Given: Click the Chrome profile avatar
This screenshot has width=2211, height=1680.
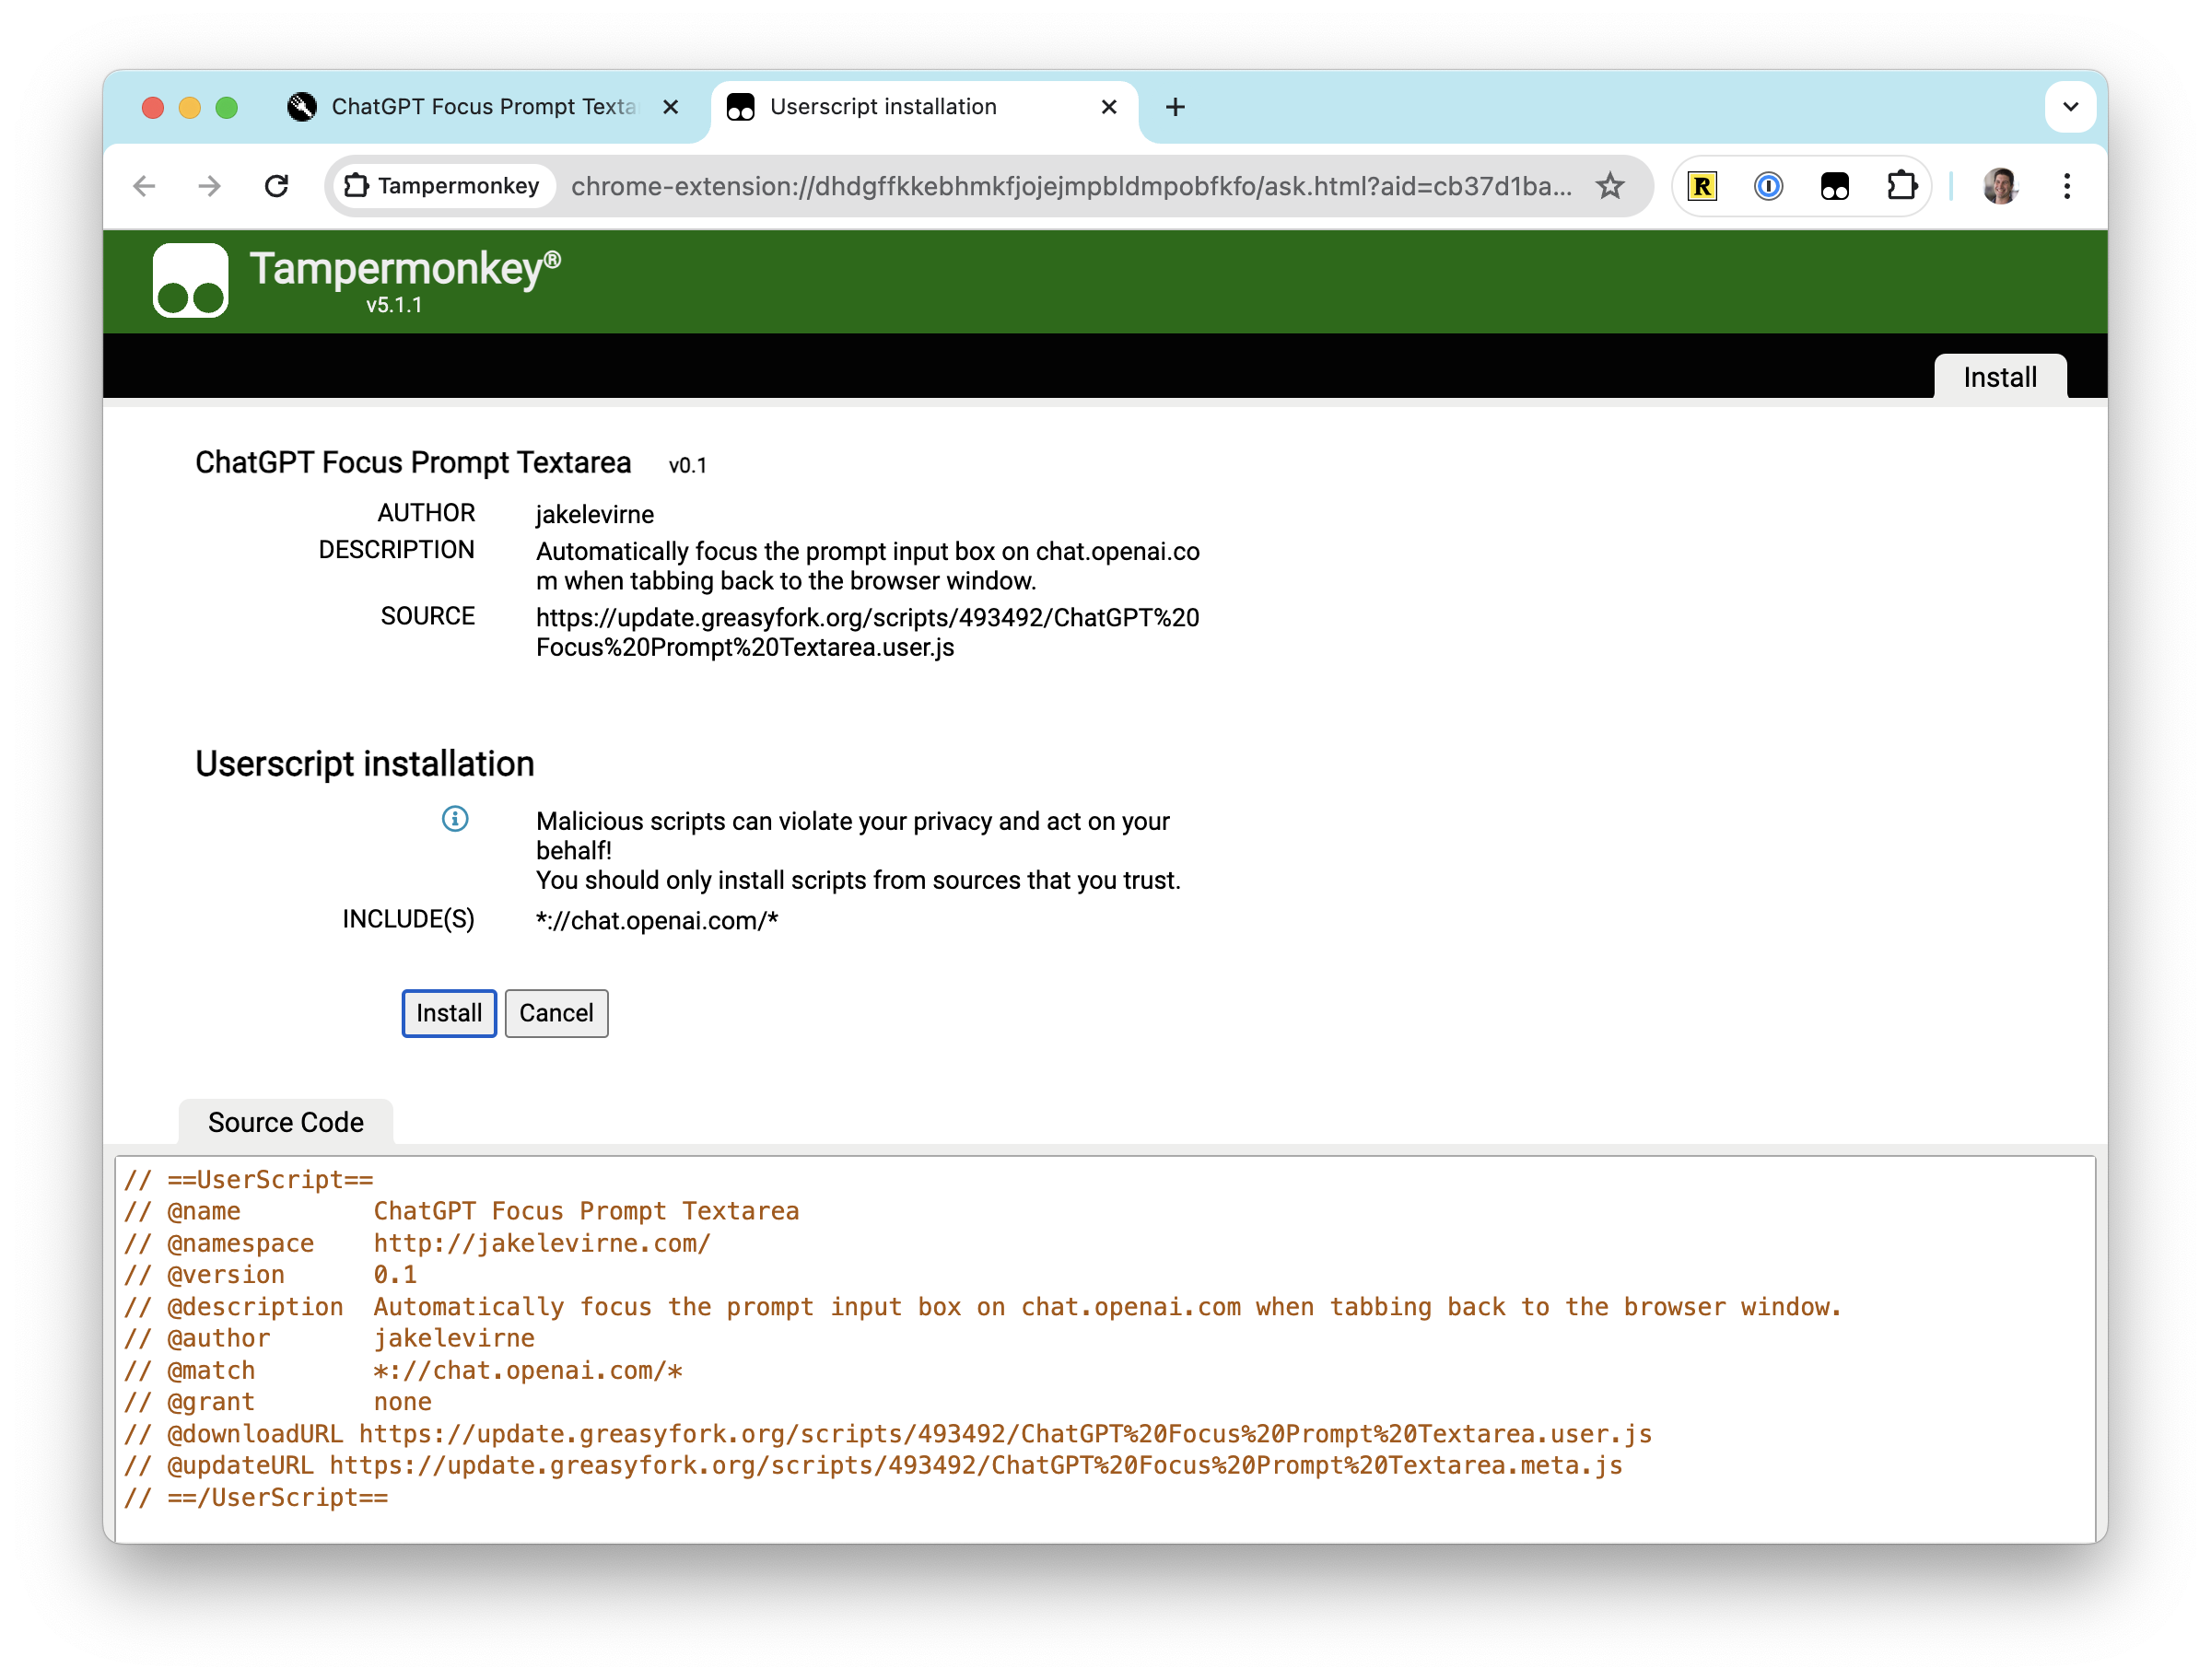Looking at the screenshot, I should pyautogui.click(x=1999, y=186).
